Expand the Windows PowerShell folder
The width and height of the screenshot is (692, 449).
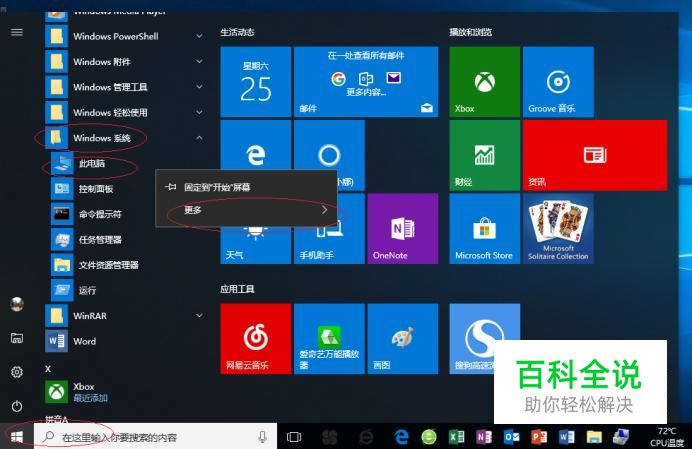pyautogui.click(x=125, y=36)
